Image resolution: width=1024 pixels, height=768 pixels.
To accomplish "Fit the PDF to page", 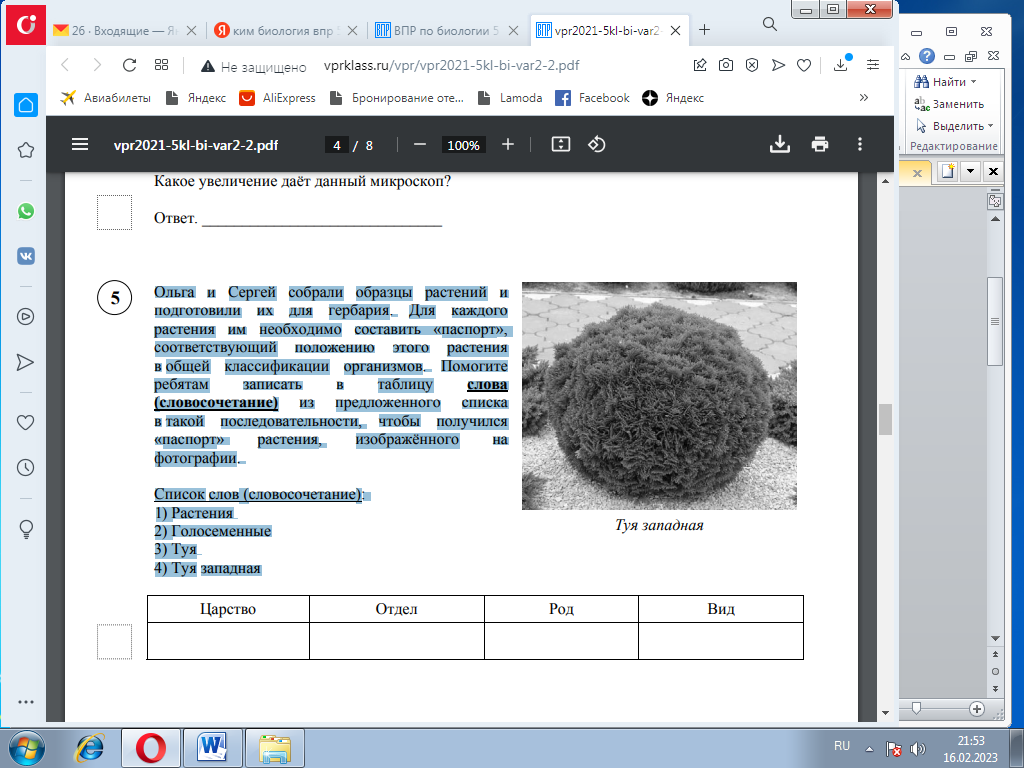I will [561, 144].
